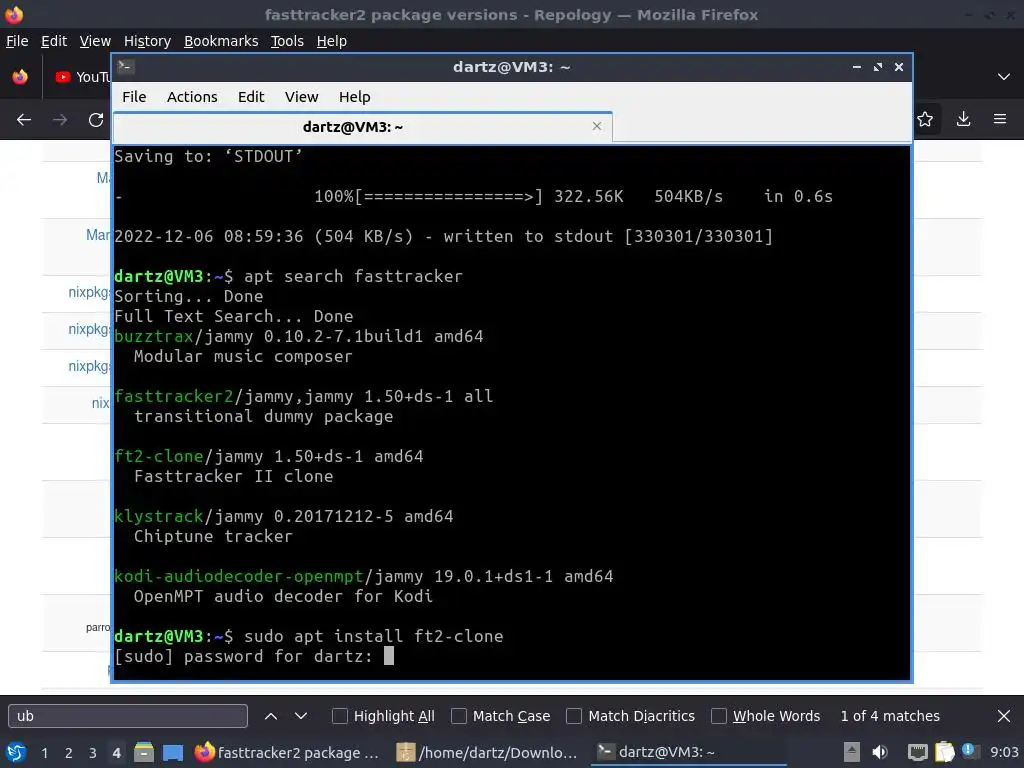Enable Whole Words checkbox
Image resolution: width=1024 pixels, height=768 pixels.
[x=718, y=716]
